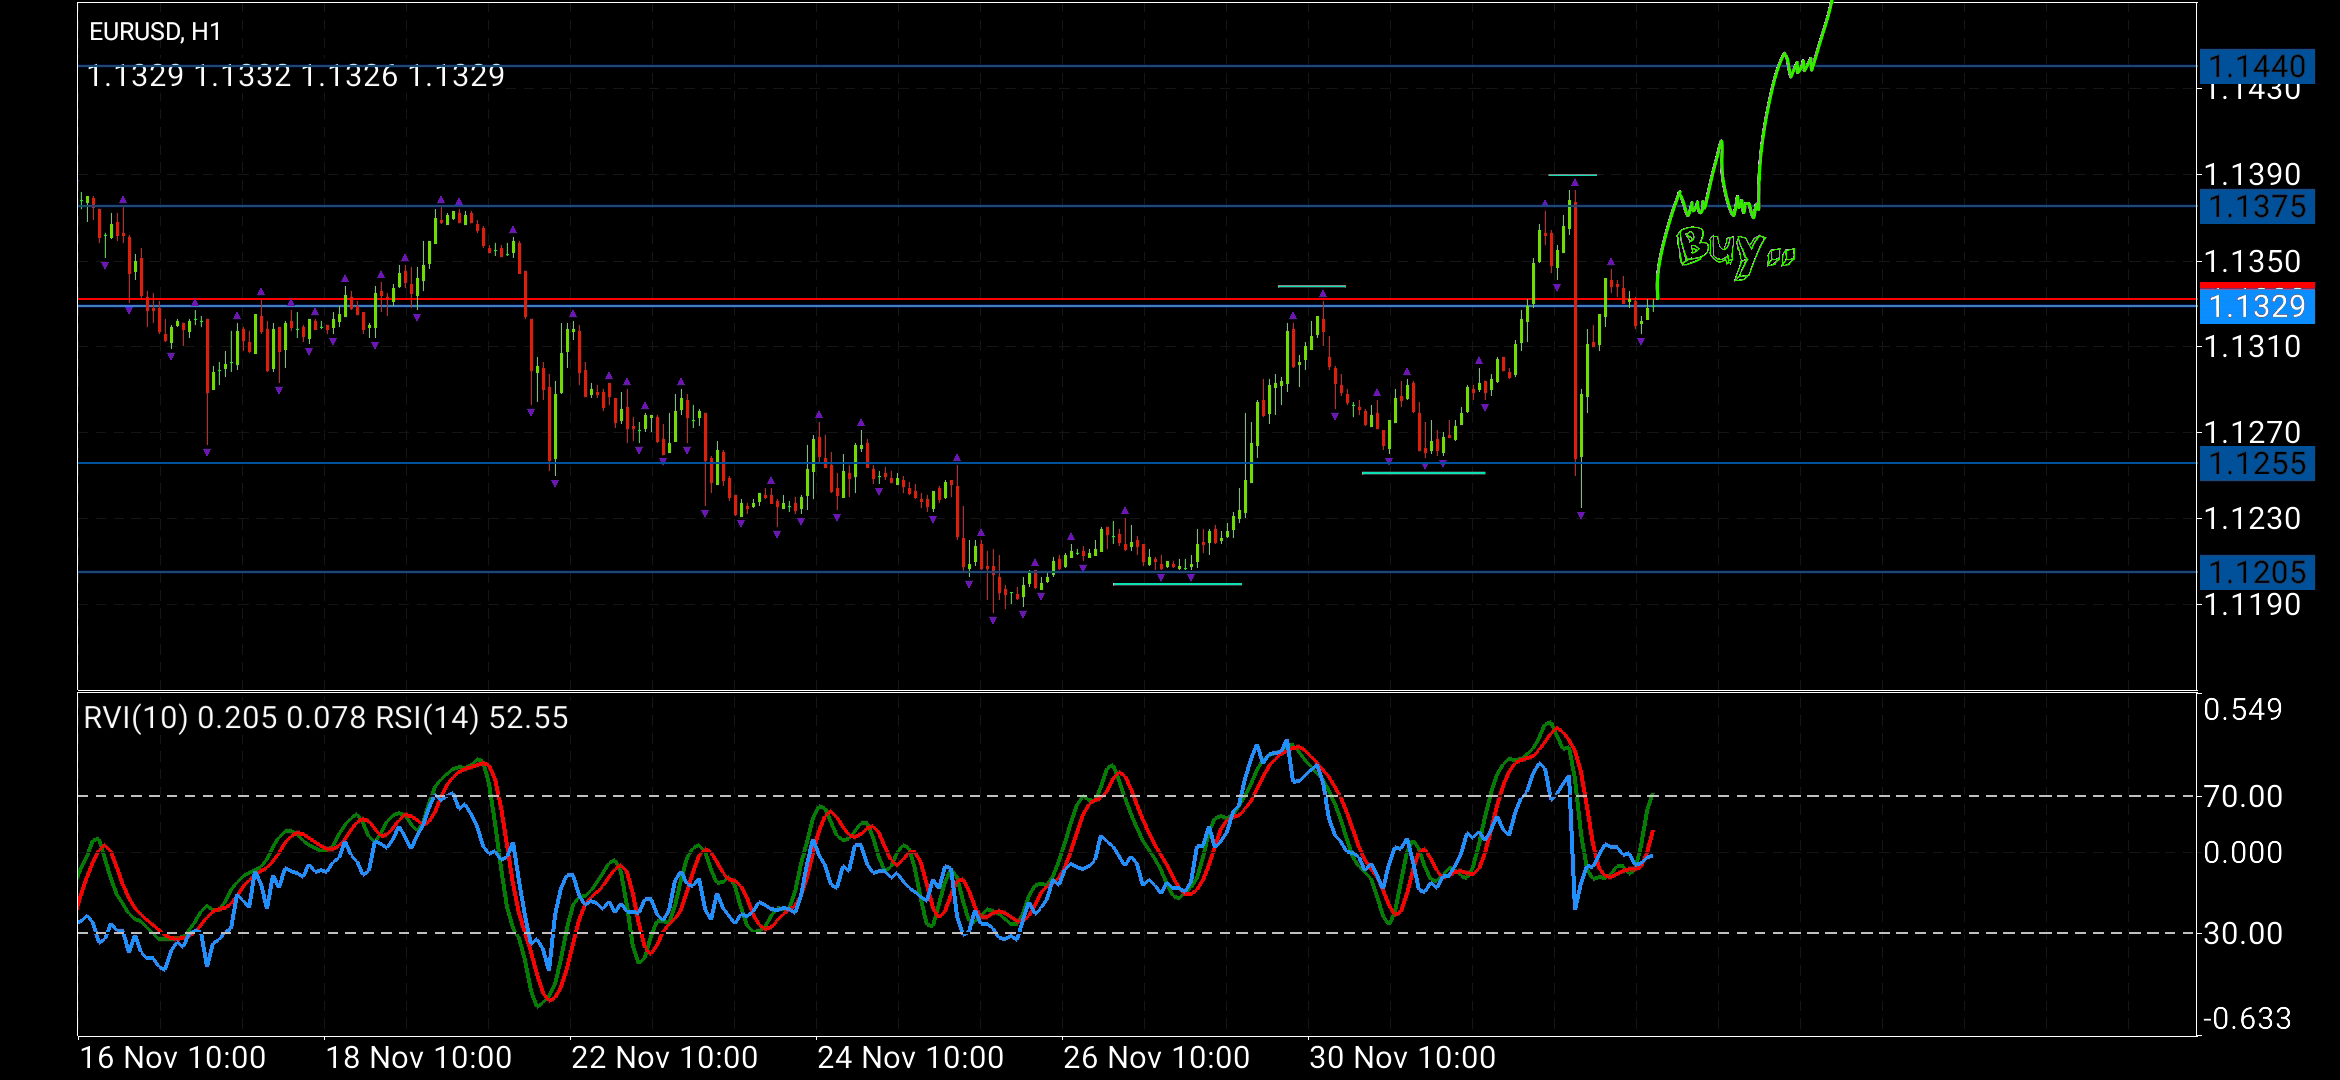Select the teal support line near 1.1255
The height and width of the screenshot is (1080, 2340).
point(1423,472)
